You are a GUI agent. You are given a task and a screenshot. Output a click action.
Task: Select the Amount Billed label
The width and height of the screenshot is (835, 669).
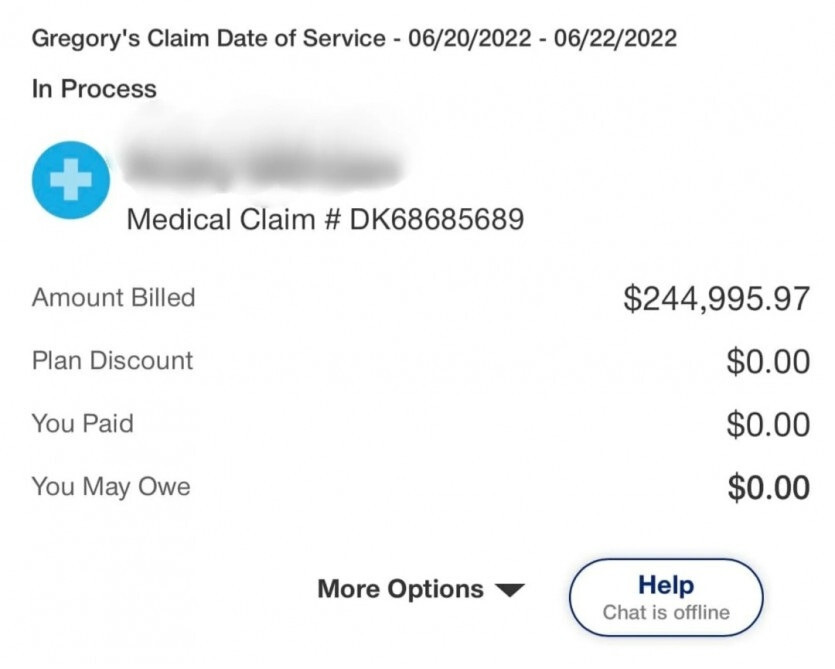(x=113, y=297)
